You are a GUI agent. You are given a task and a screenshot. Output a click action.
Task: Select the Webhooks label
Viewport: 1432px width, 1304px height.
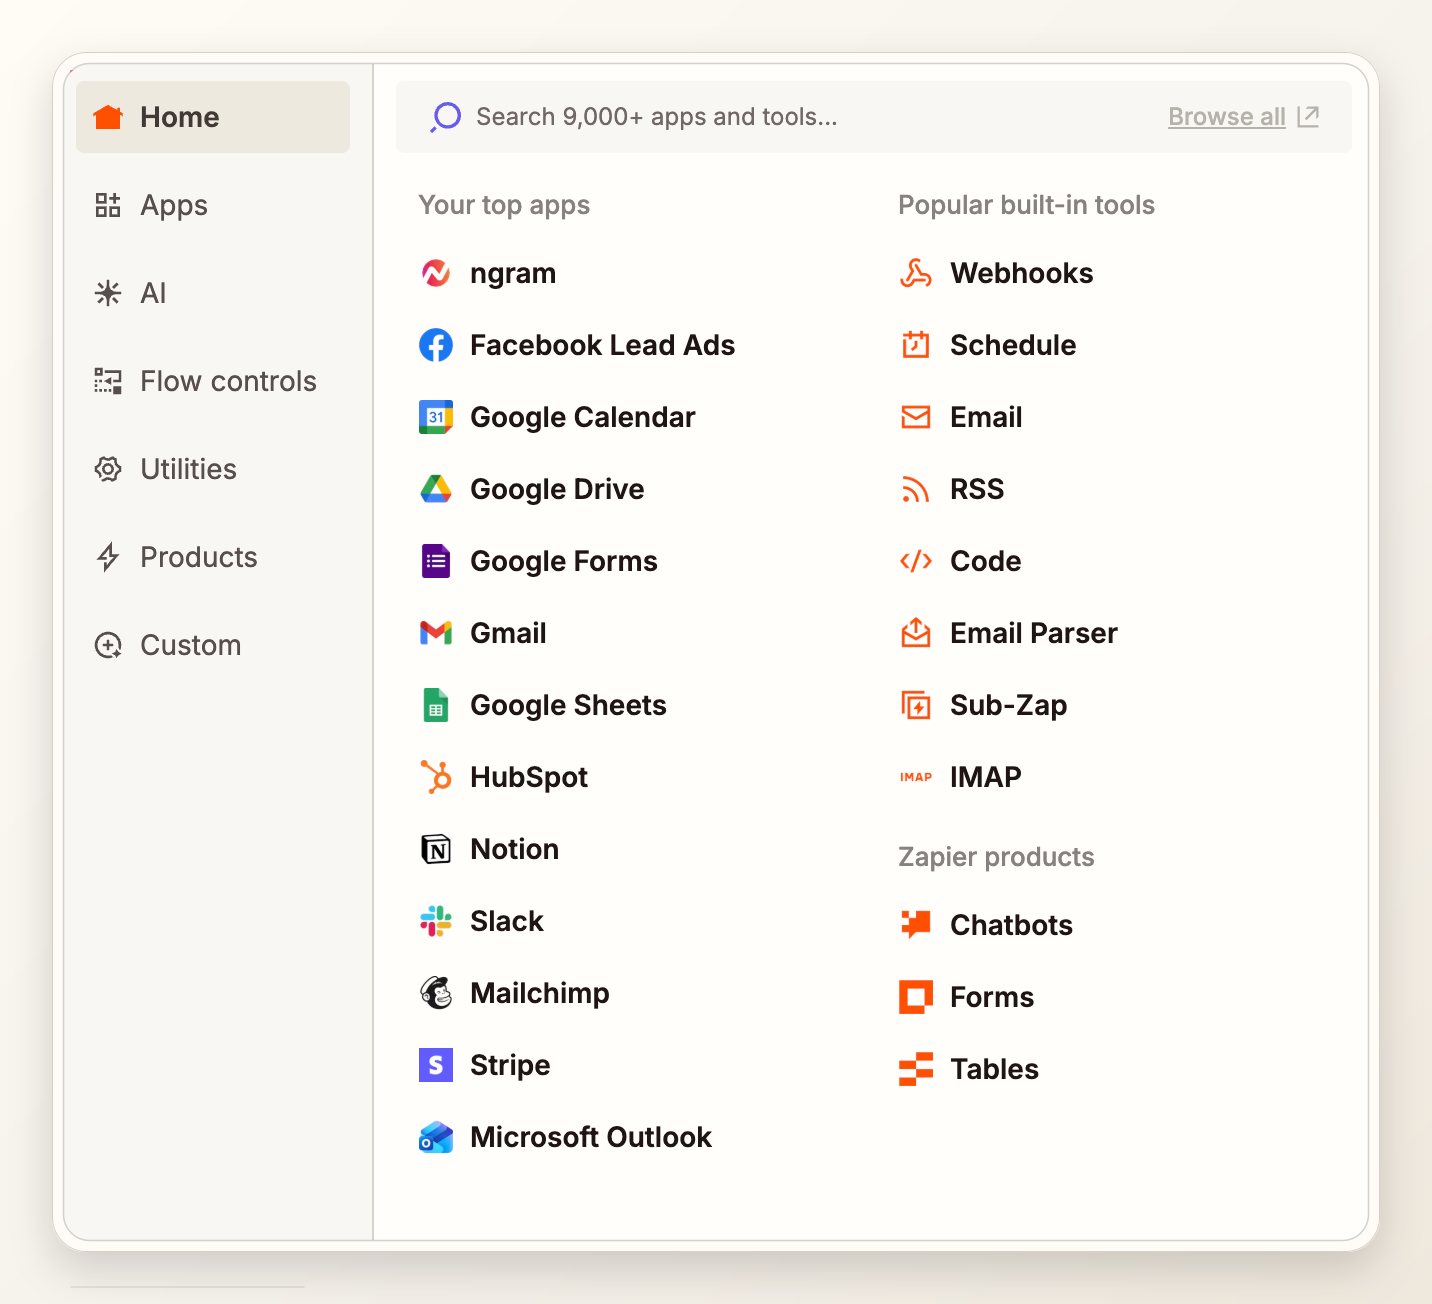point(1022,273)
